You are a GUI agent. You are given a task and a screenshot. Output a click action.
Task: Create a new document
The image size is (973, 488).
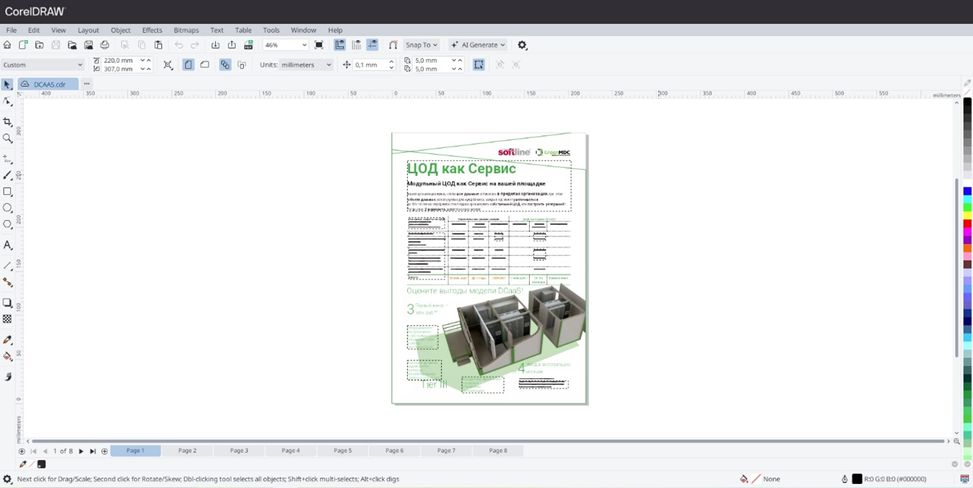(x=23, y=45)
